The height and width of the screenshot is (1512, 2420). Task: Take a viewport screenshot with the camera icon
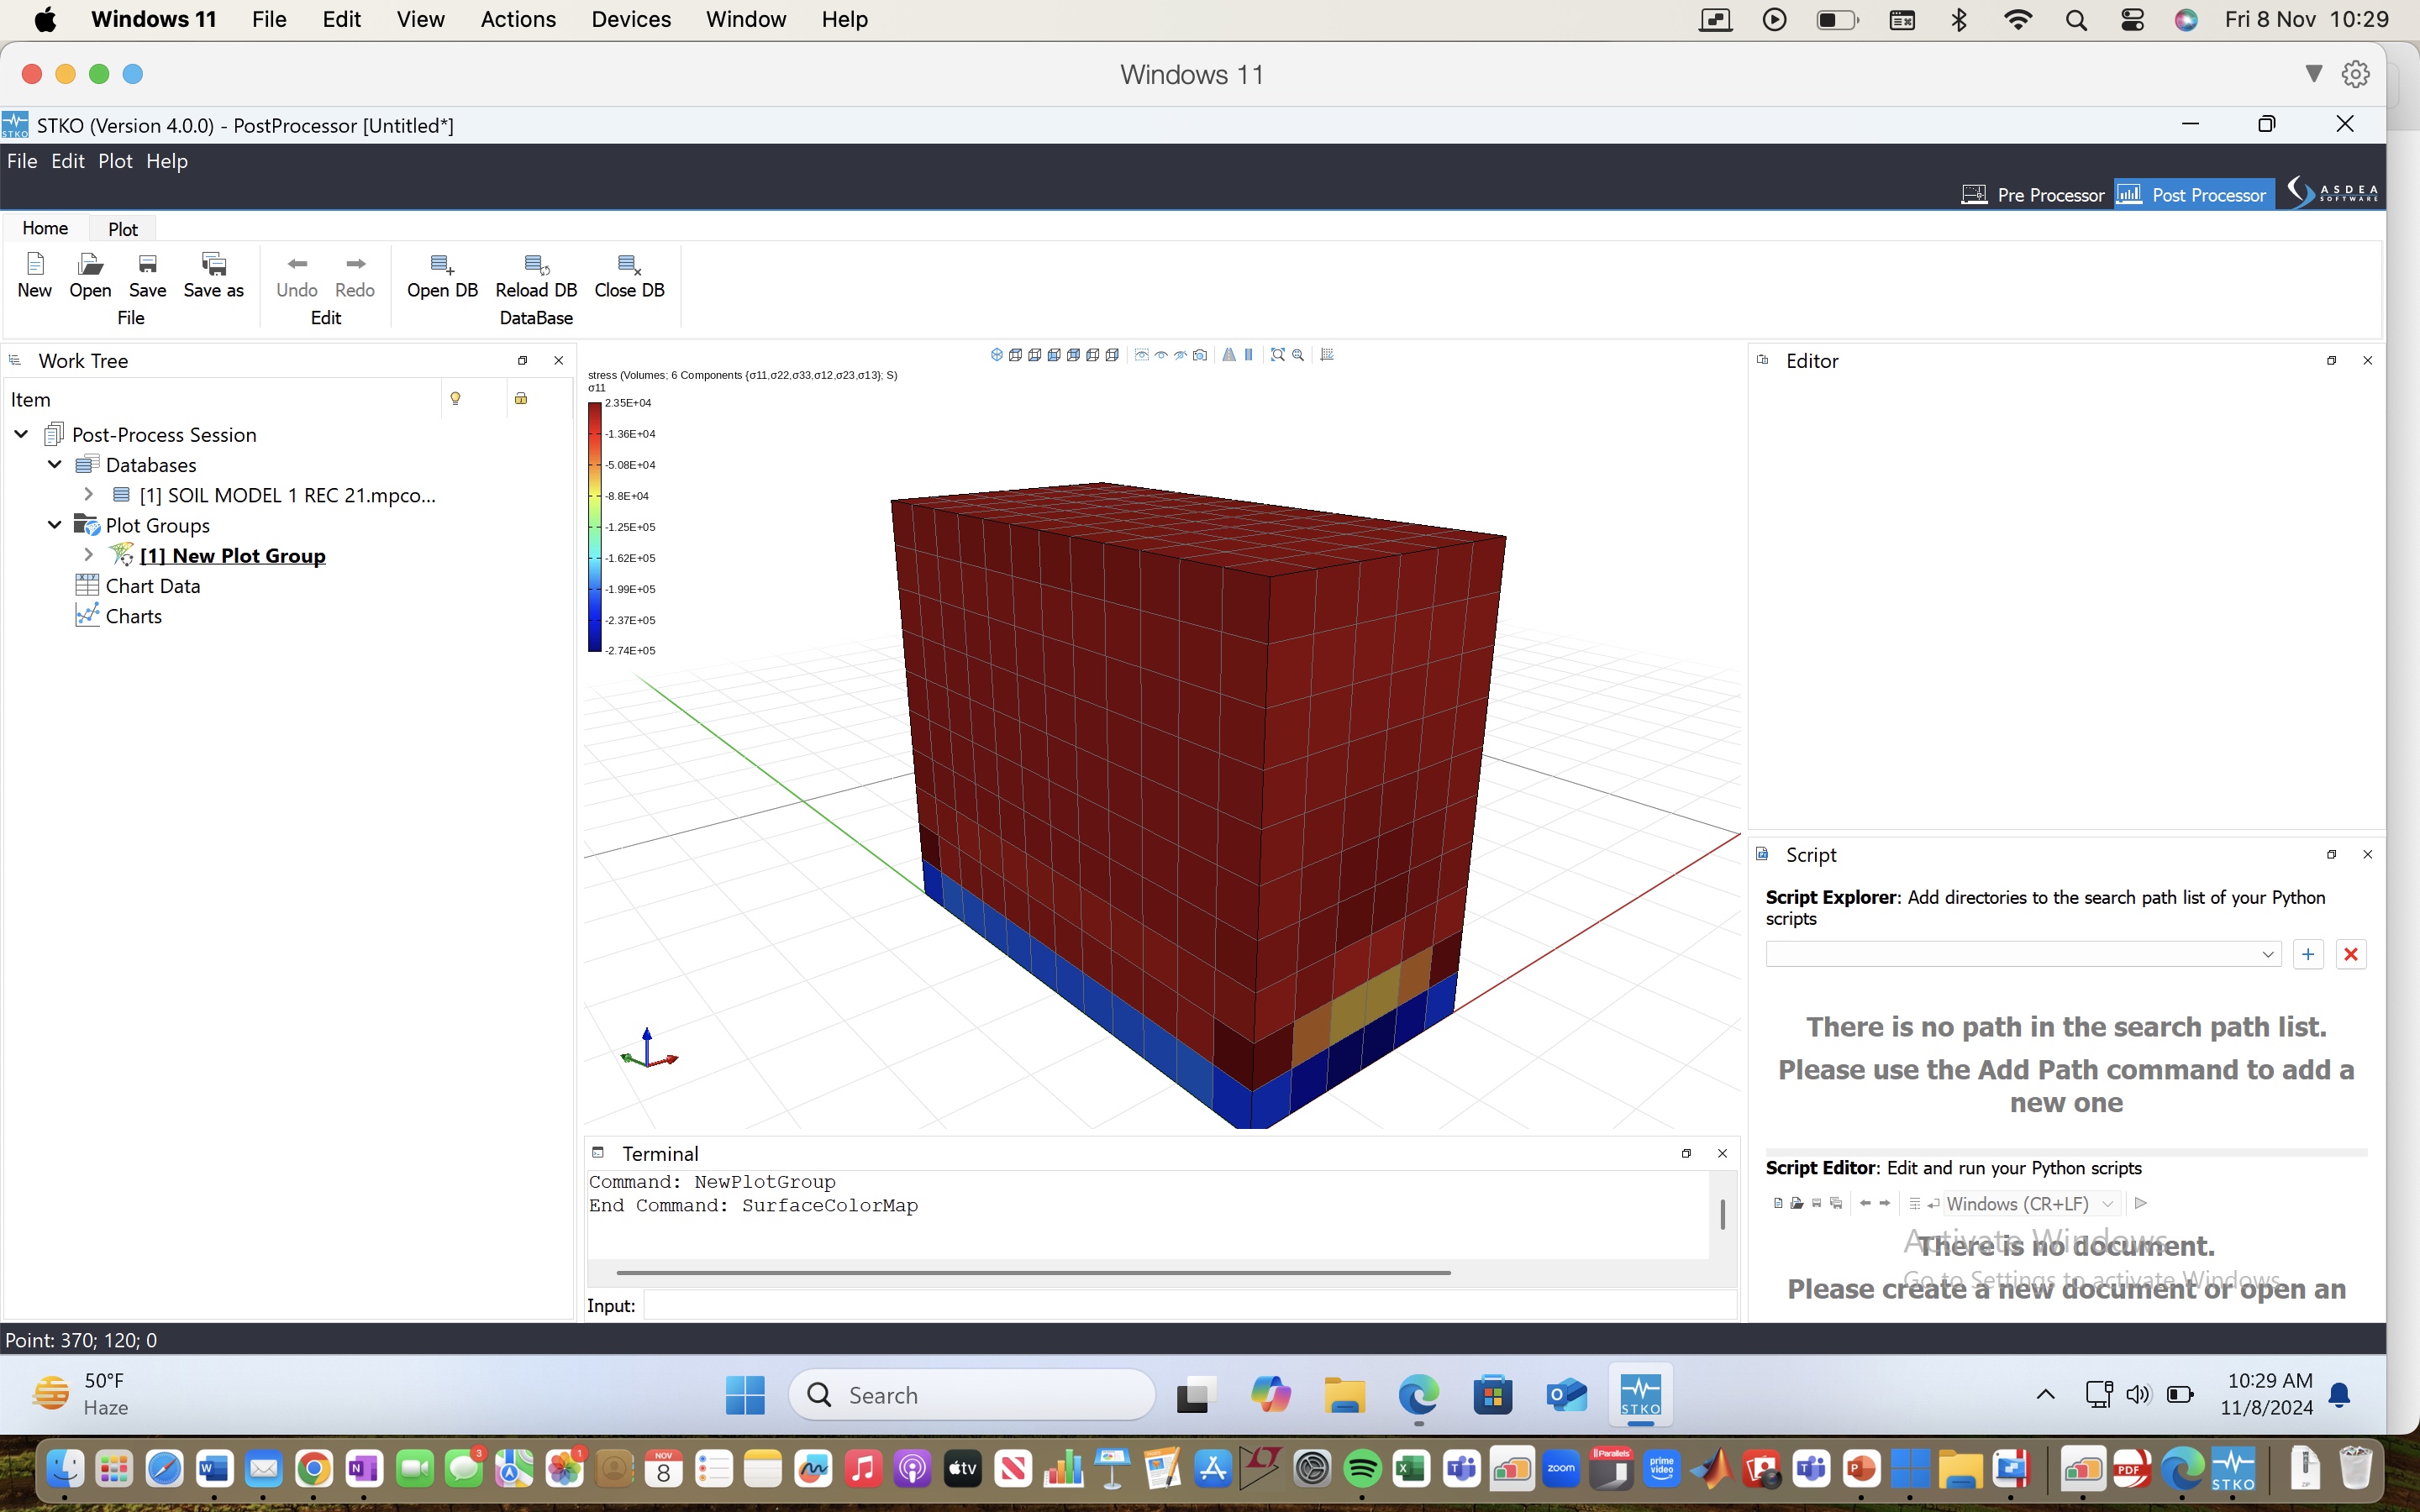tap(1200, 355)
